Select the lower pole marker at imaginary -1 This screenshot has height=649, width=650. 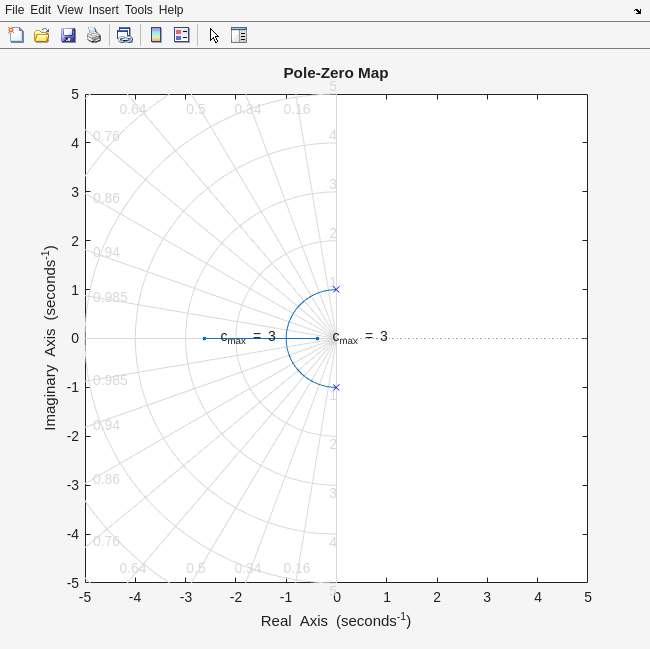[336, 387]
